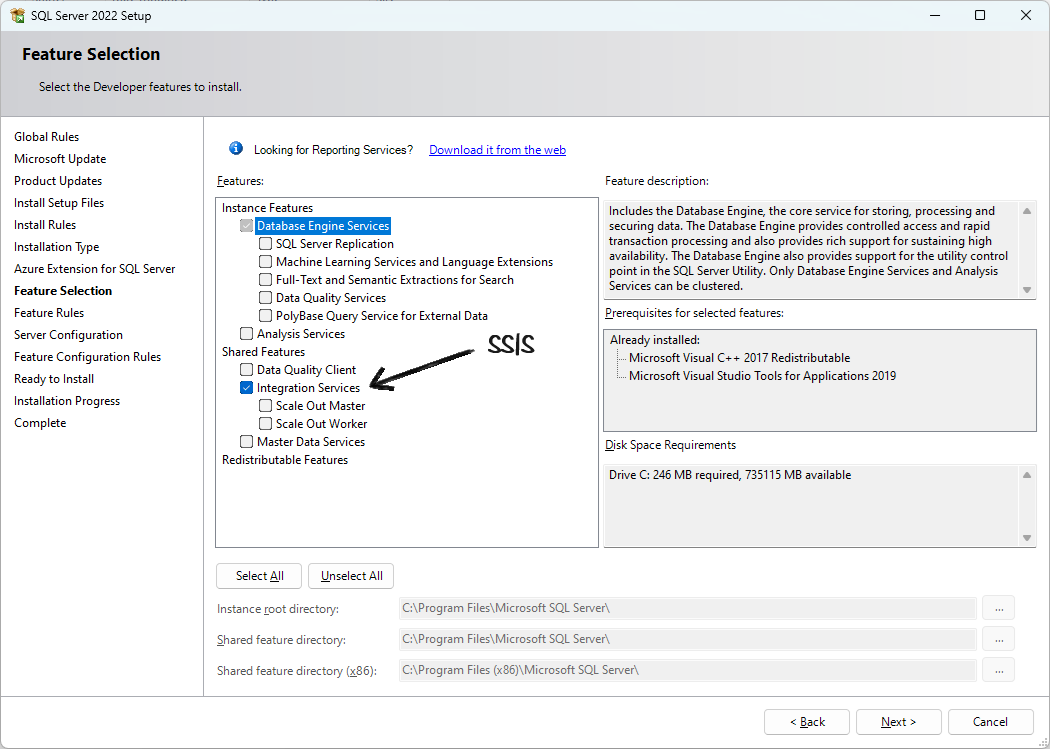The image size is (1050, 749).
Task: Click the Instance root directory path field
Action: (x=687, y=608)
